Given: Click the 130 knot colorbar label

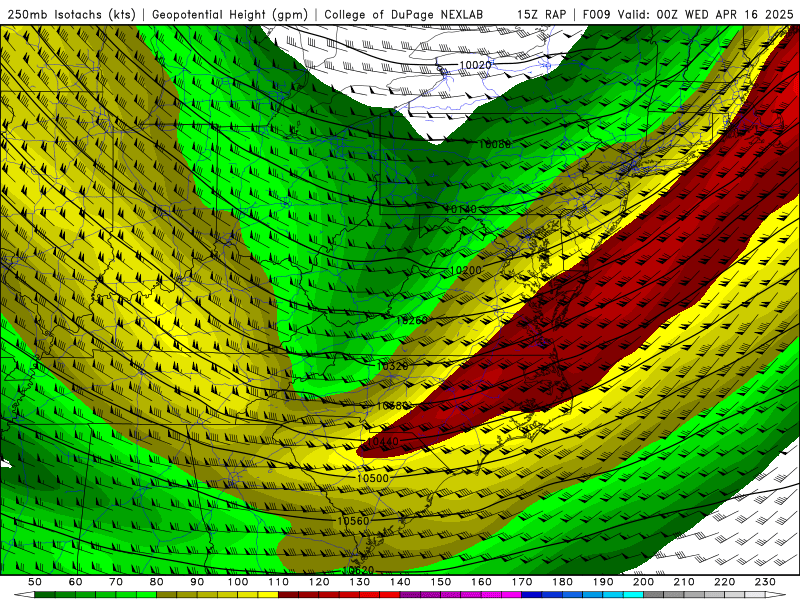Looking at the screenshot, I should 360,582.
